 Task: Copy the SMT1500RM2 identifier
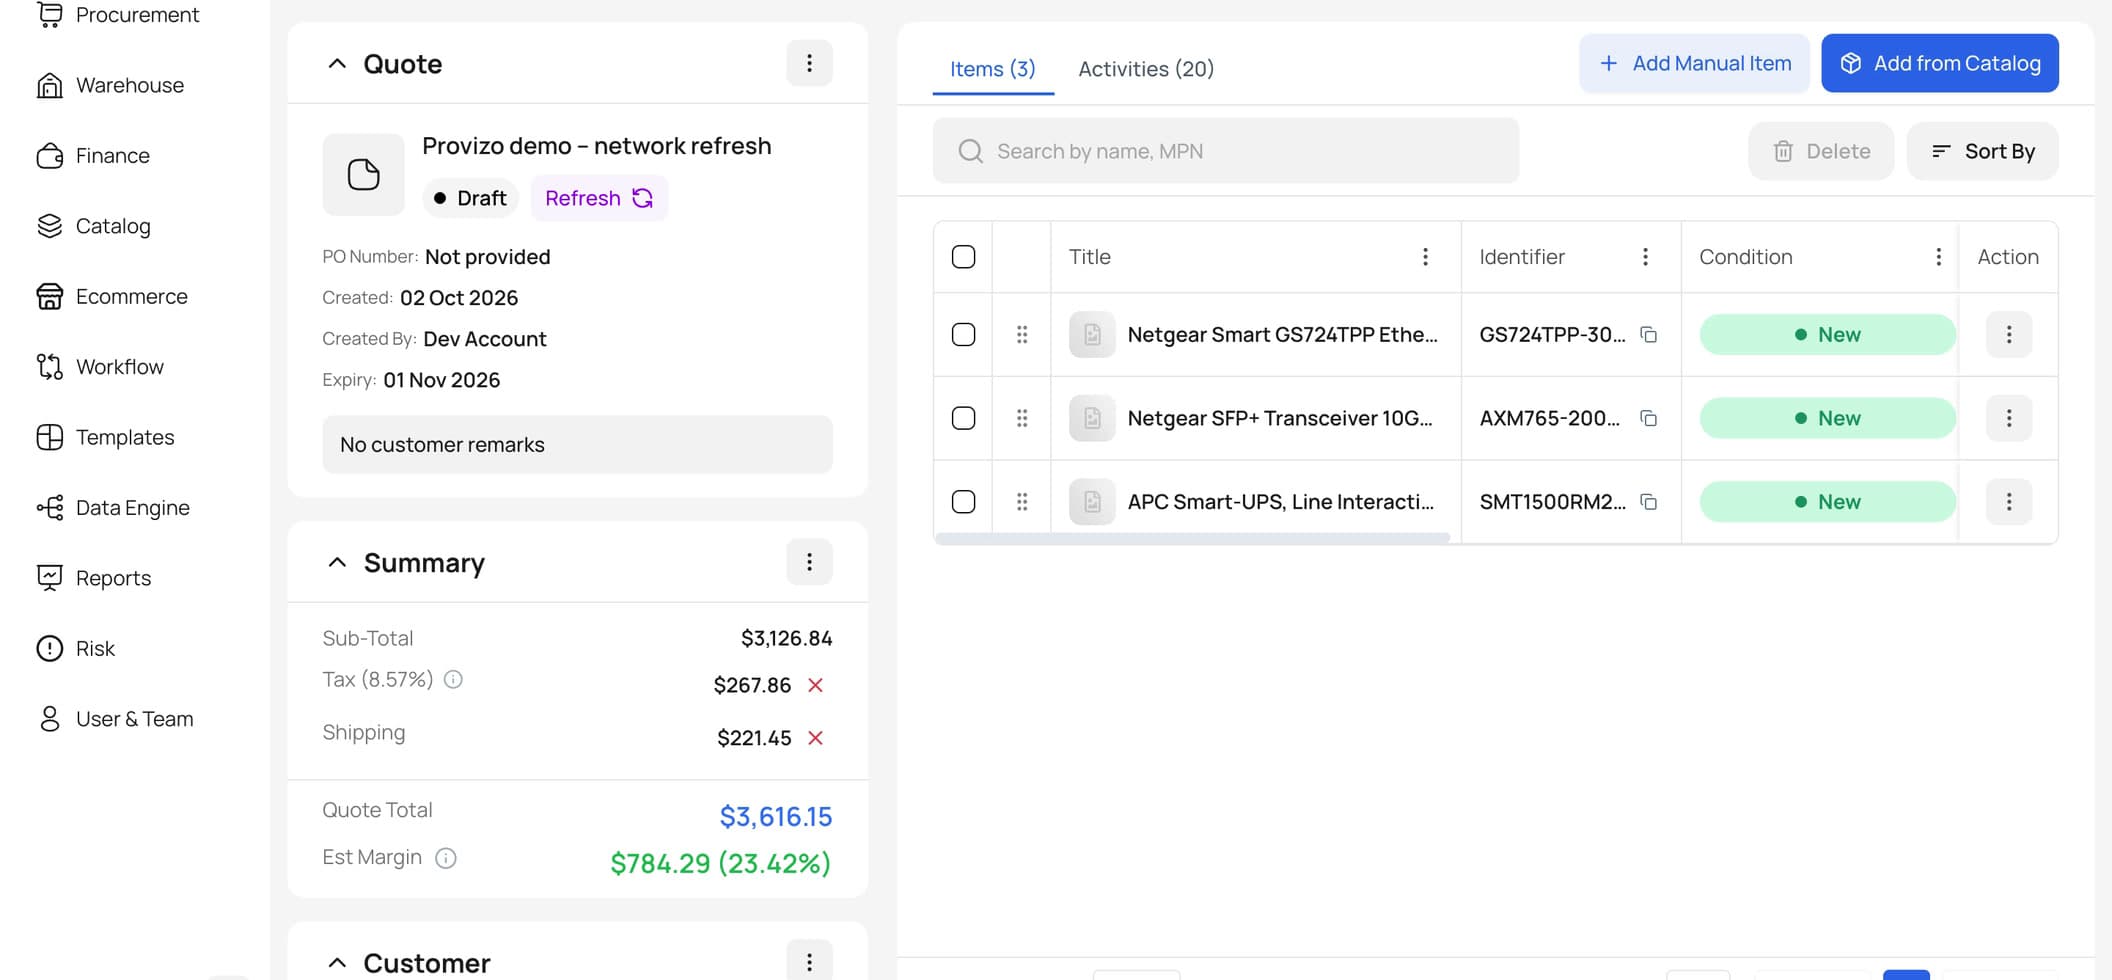click(1649, 502)
